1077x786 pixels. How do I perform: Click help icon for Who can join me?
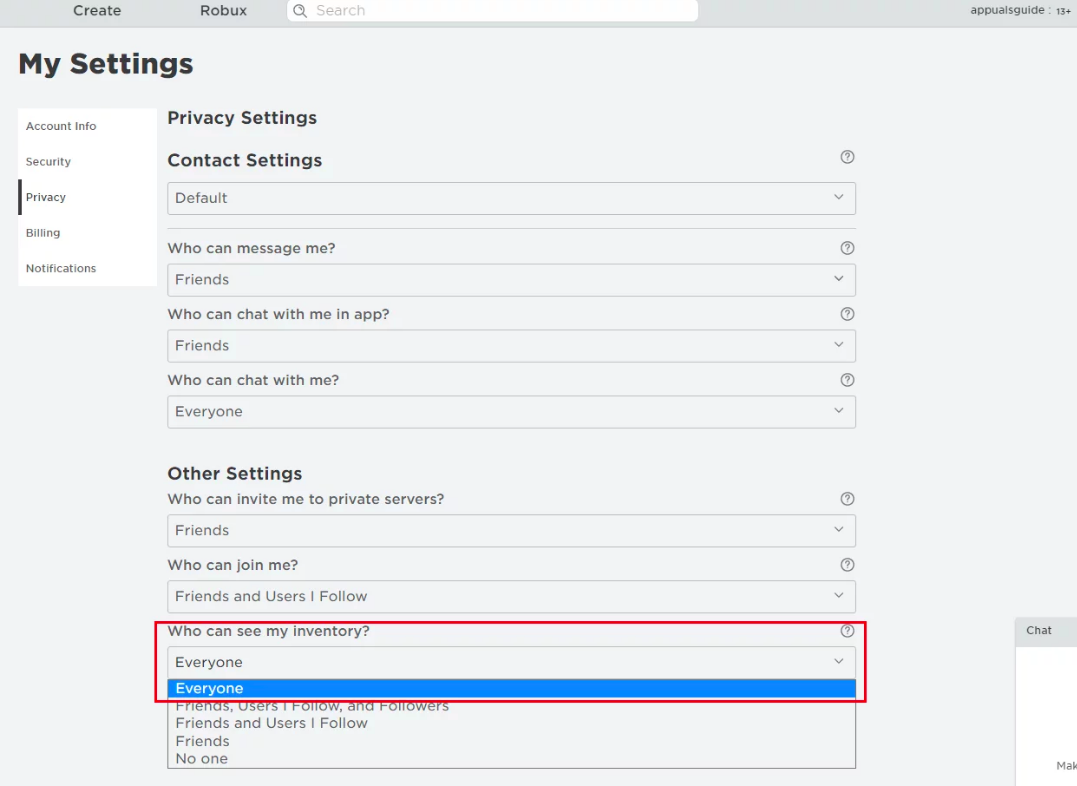coord(847,565)
